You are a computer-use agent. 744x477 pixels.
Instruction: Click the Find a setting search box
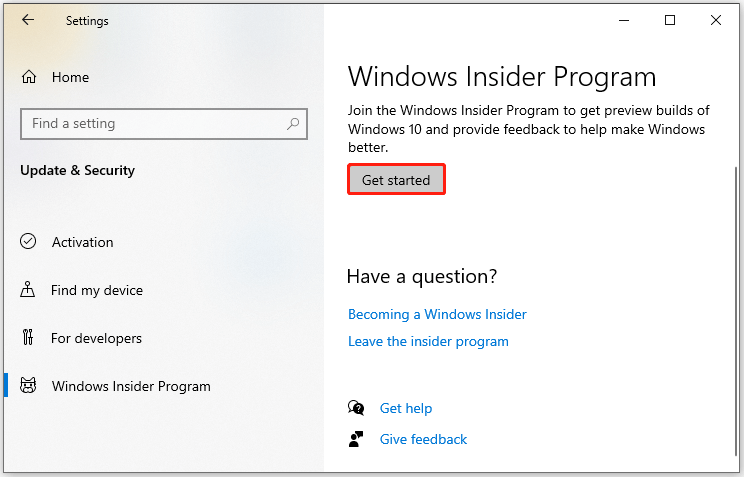[x=164, y=124]
